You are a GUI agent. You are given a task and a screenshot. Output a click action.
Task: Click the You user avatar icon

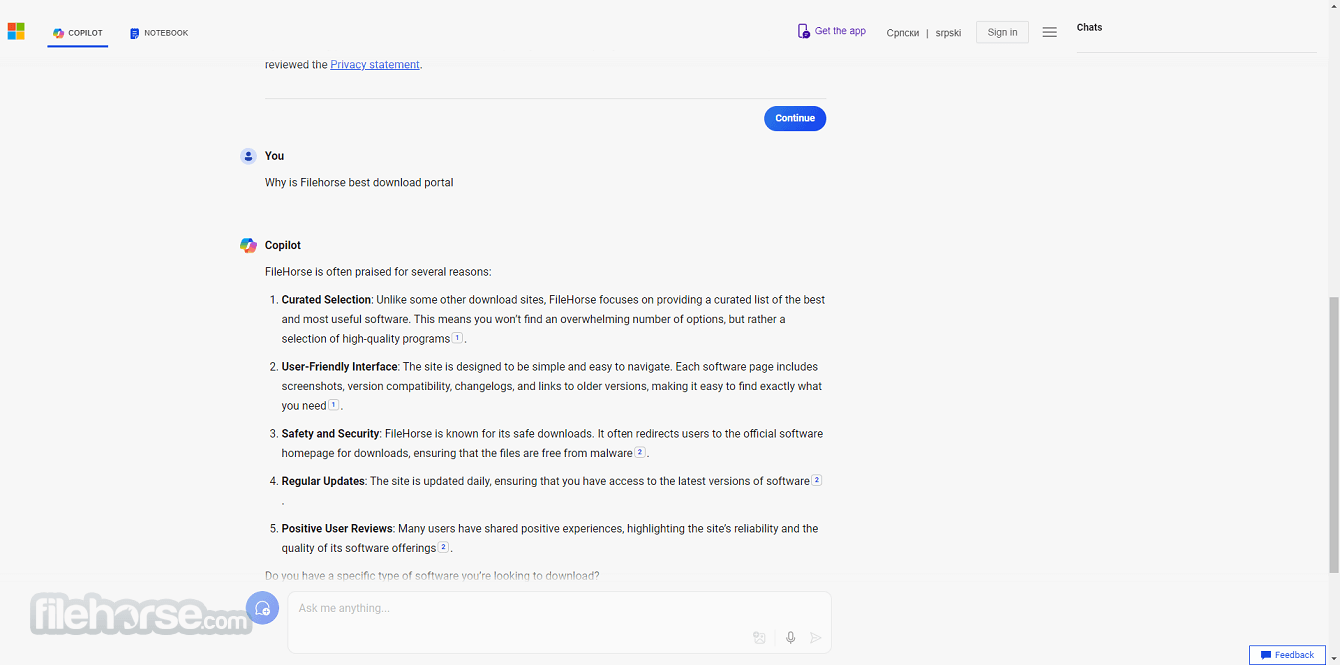pyautogui.click(x=248, y=156)
